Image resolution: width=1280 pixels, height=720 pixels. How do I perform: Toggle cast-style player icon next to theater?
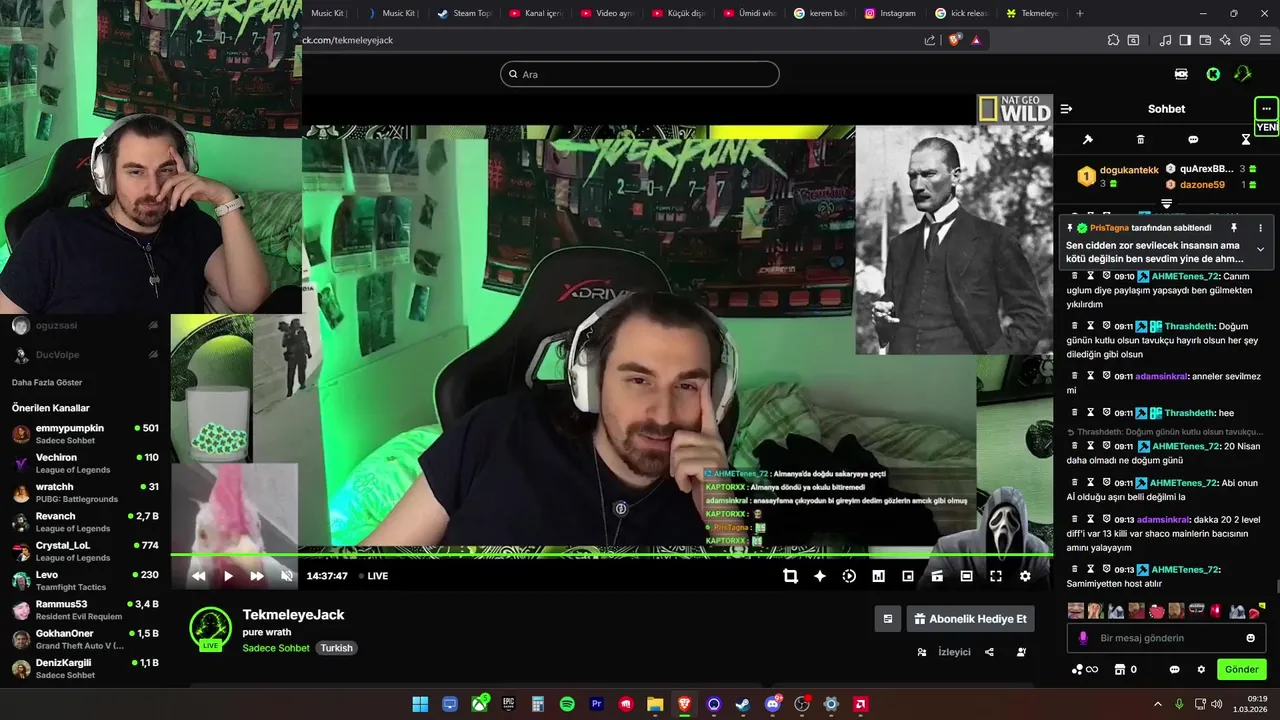click(x=937, y=576)
